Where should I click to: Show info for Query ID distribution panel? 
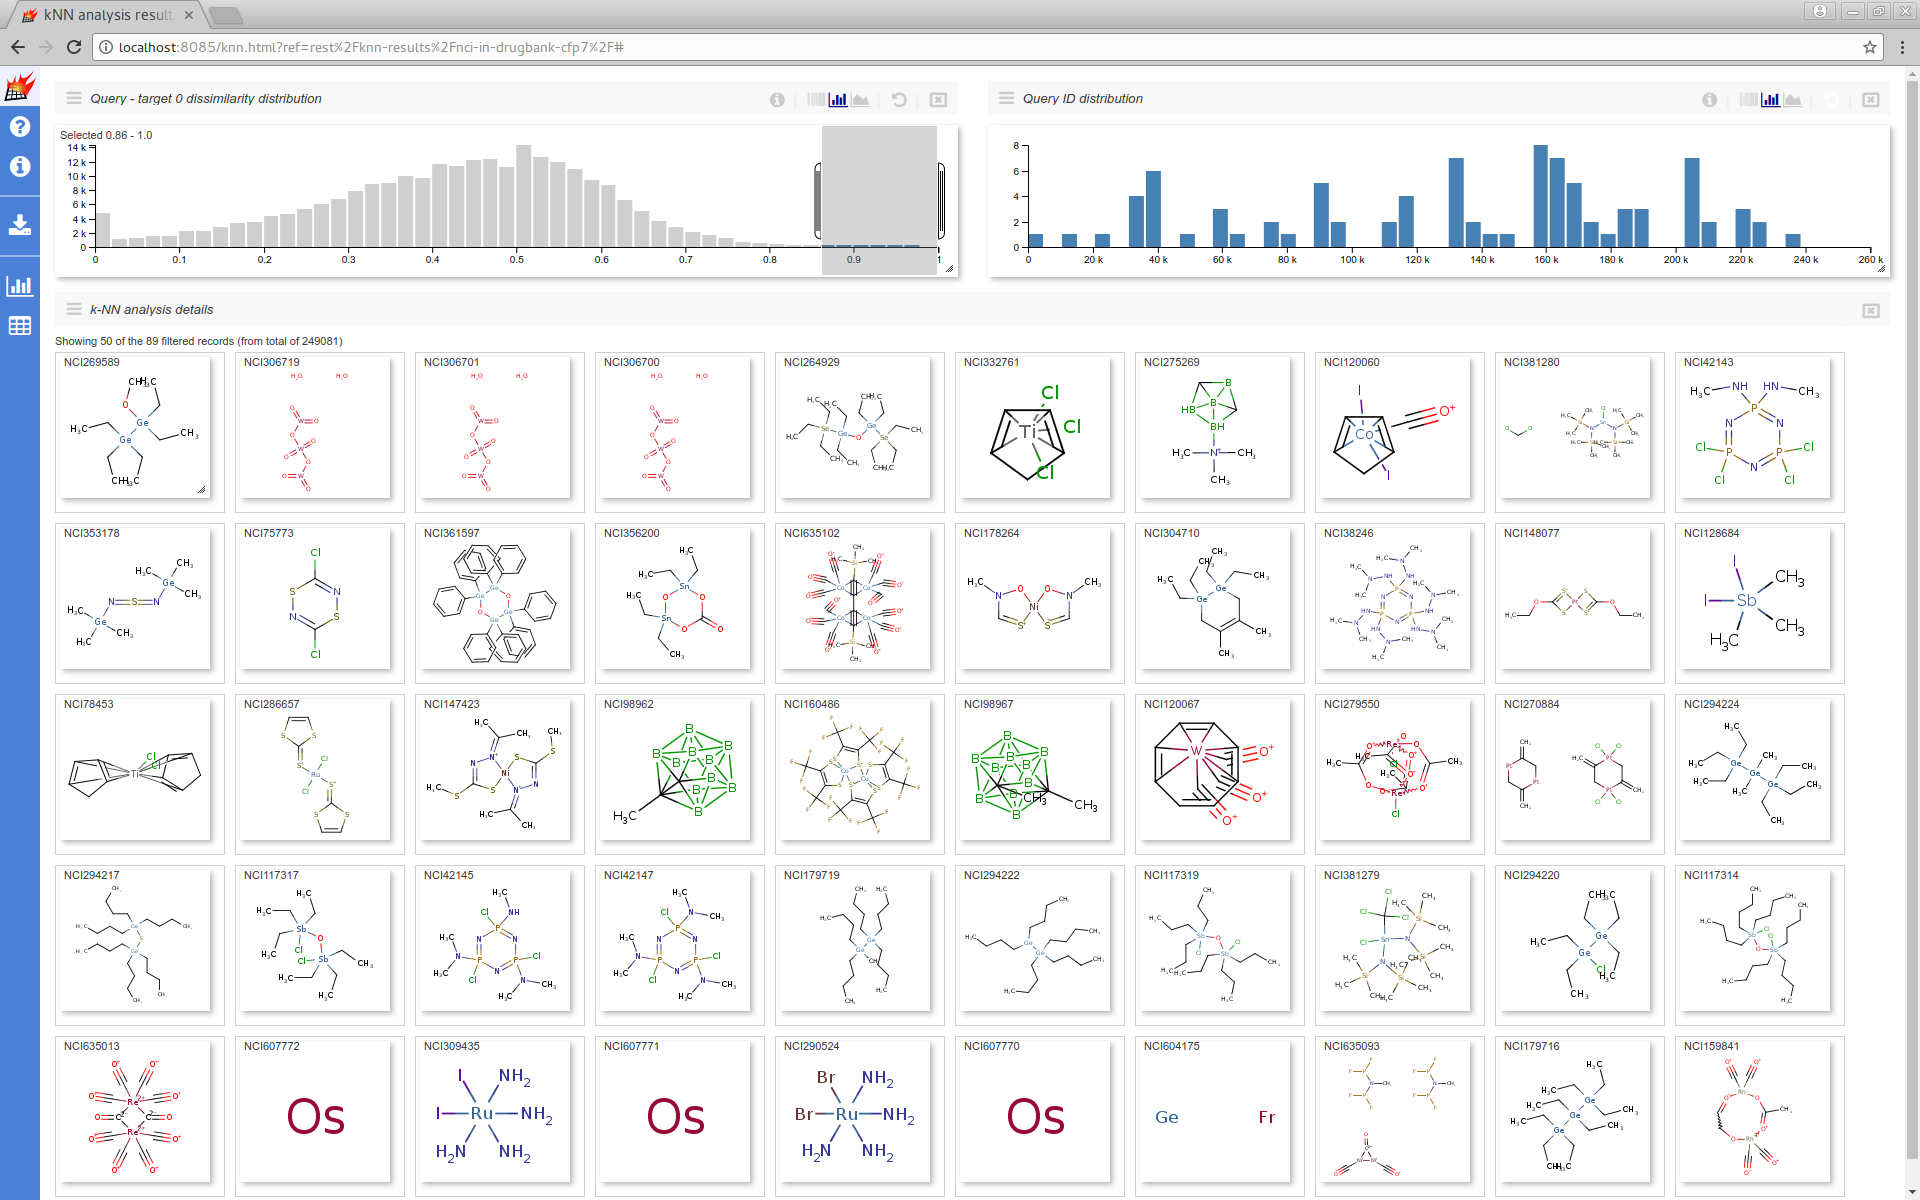pos(1709,99)
